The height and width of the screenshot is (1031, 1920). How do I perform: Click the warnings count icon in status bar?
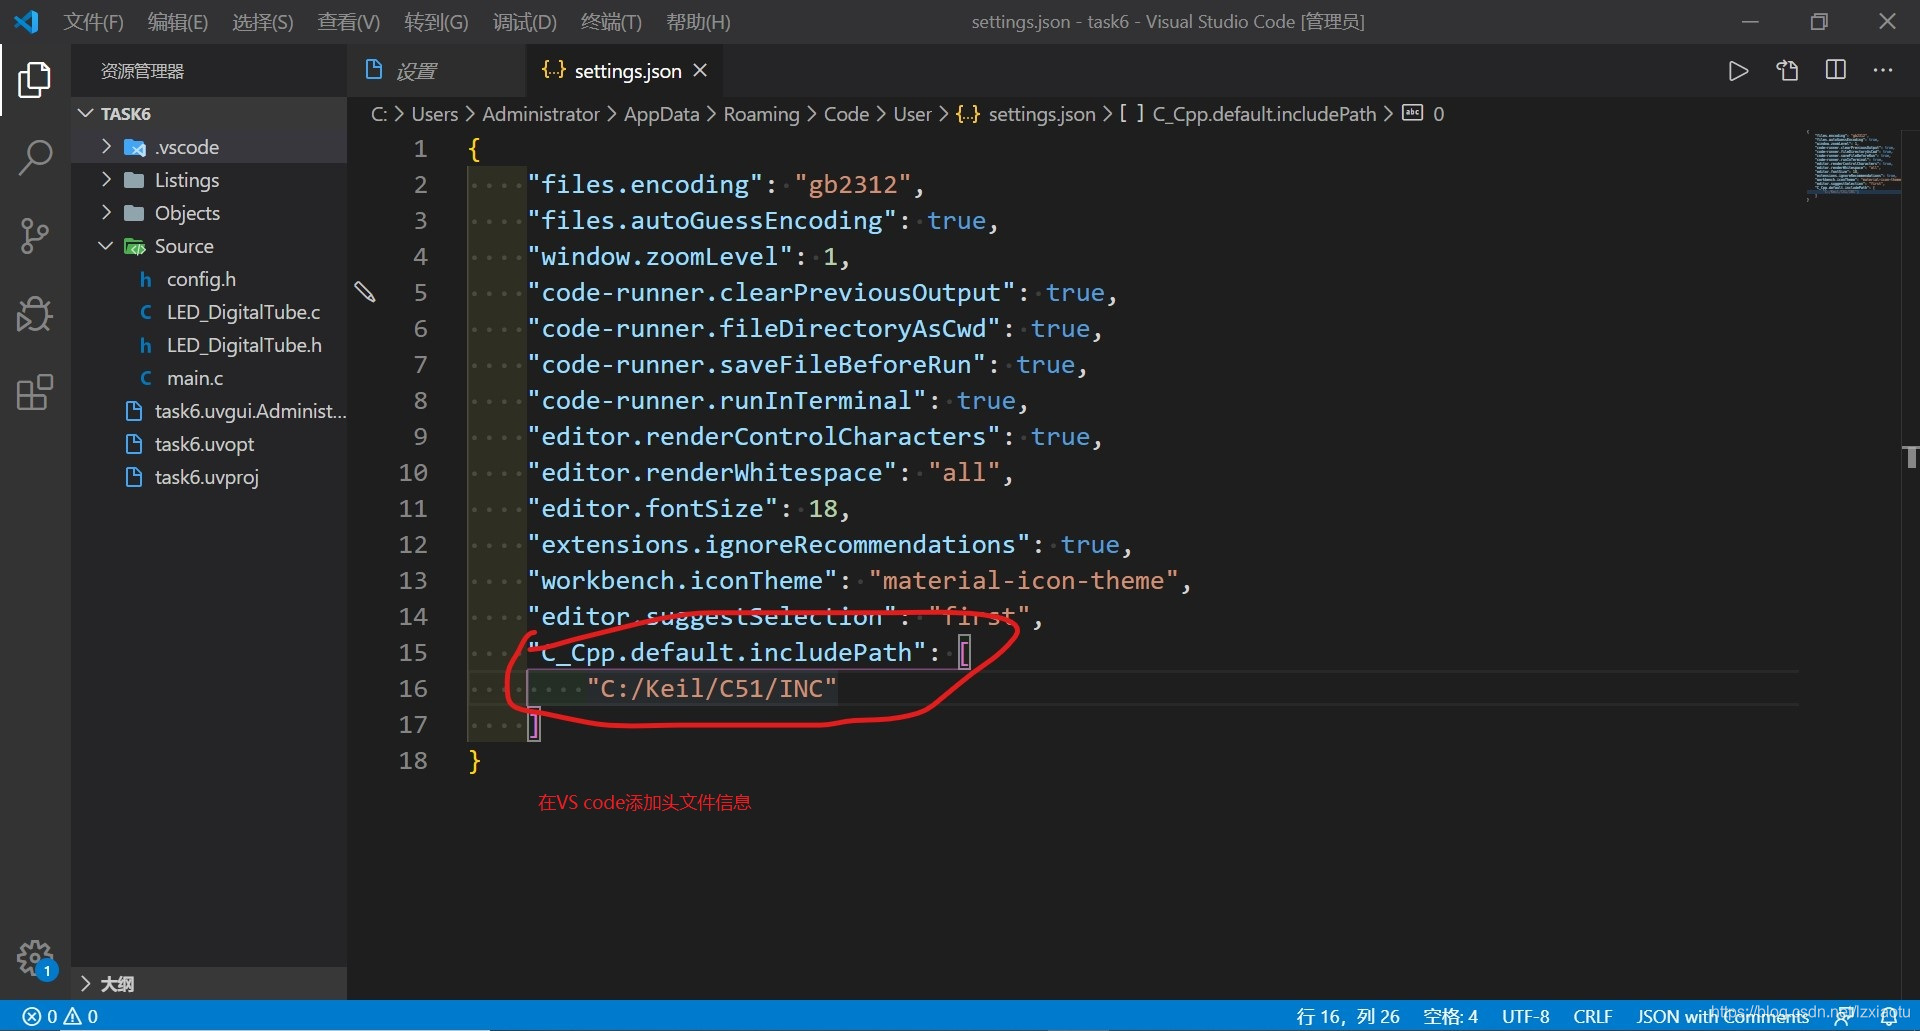(x=73, y=1016)
